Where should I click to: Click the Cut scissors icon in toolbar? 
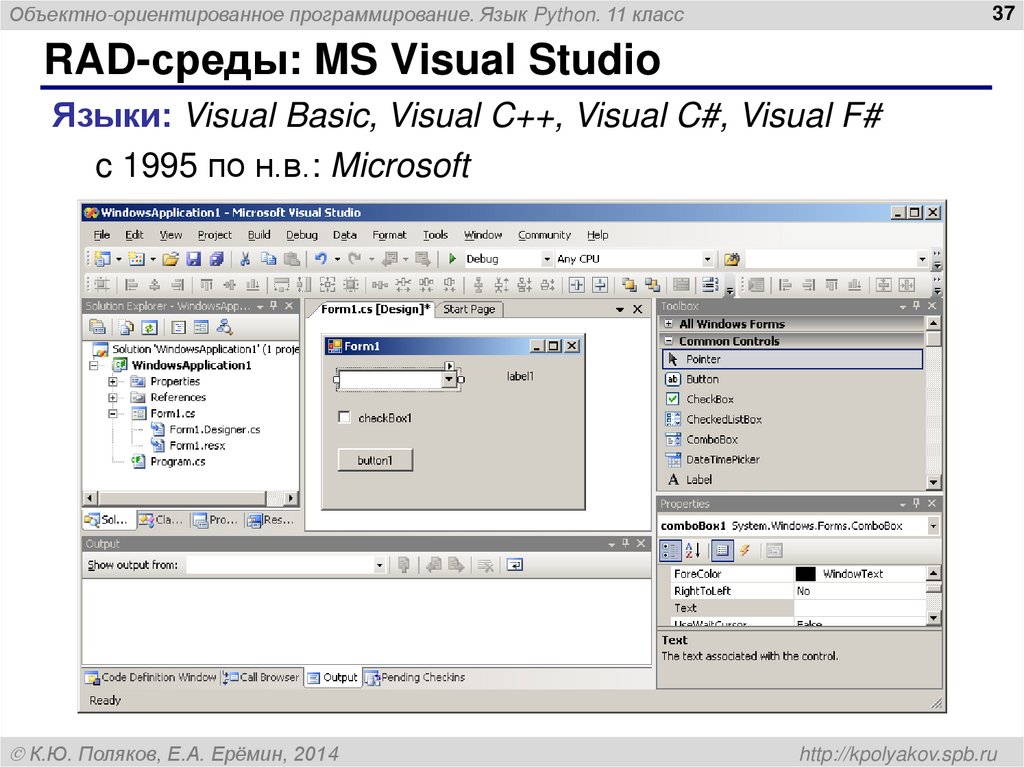244,259
